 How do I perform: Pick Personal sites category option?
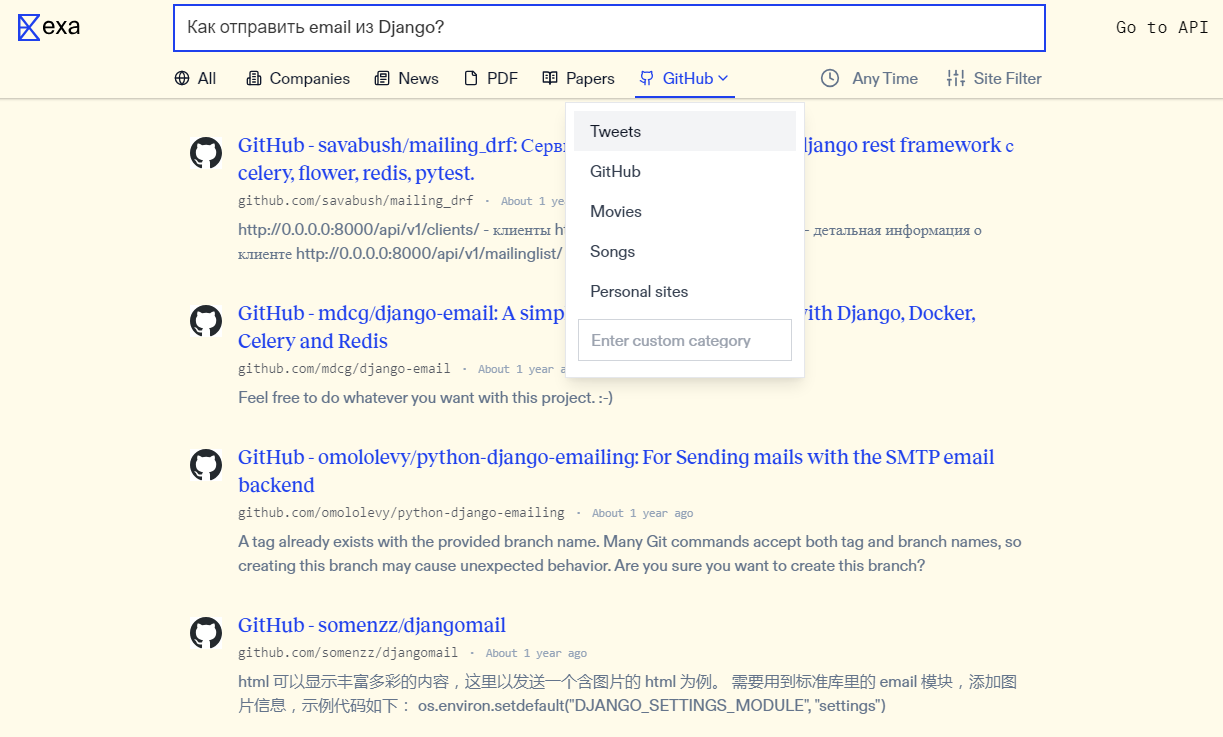[x=685, y=291]
